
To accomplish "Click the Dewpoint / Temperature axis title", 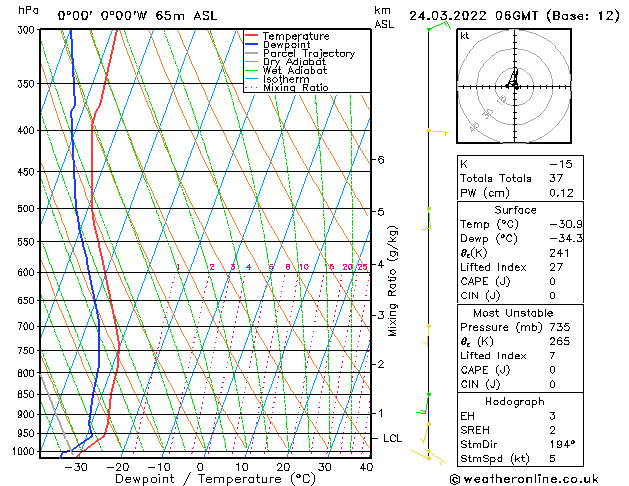I will (201, 480).
